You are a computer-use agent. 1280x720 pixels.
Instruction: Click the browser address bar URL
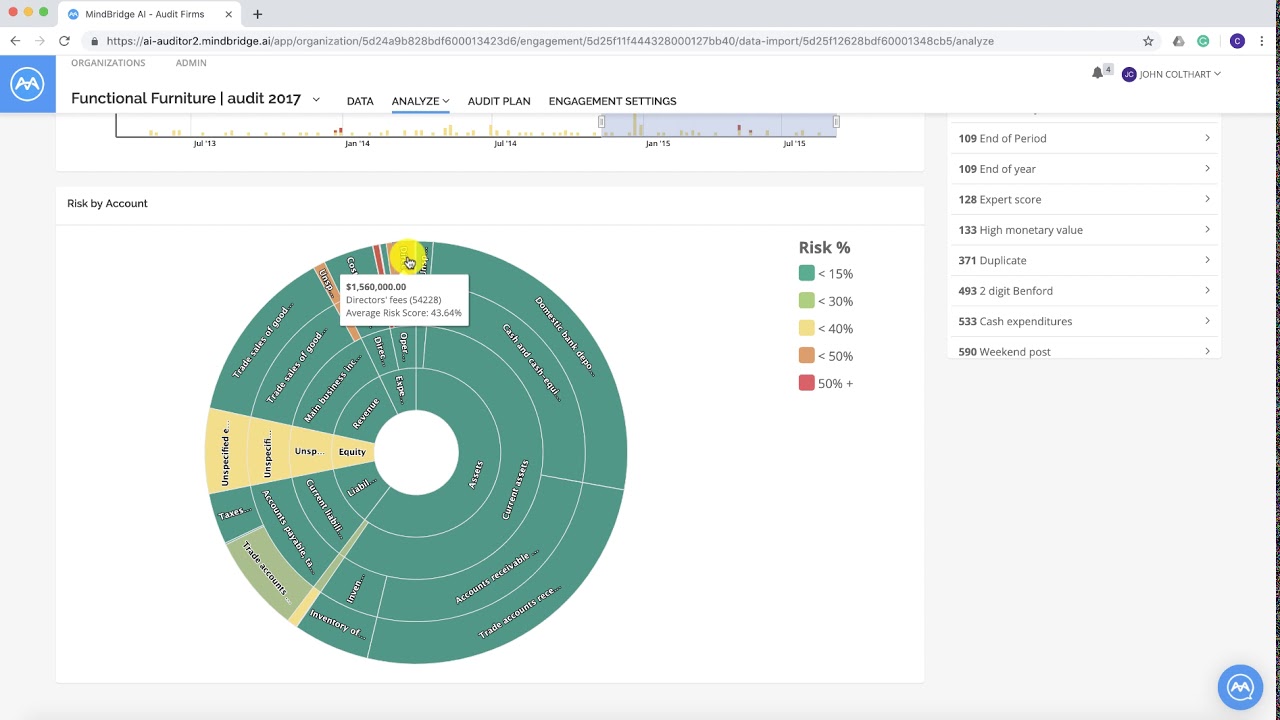point(550,41)
